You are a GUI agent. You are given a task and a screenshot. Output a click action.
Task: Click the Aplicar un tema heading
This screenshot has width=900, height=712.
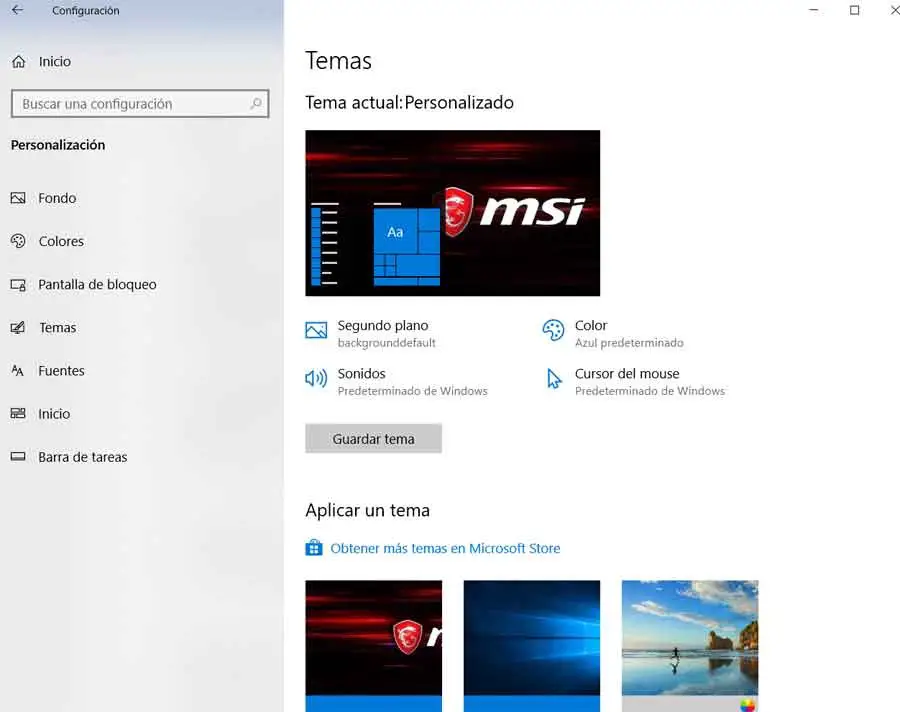coord(367,510)
